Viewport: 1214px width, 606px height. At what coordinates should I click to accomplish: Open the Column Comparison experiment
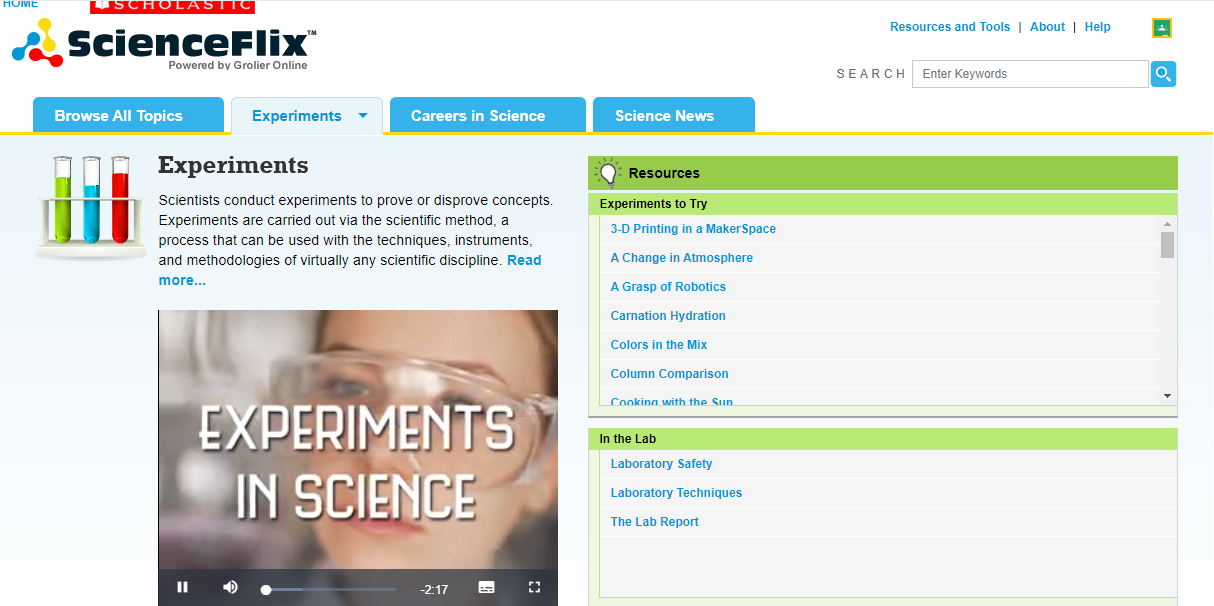(x=670, y=374)
